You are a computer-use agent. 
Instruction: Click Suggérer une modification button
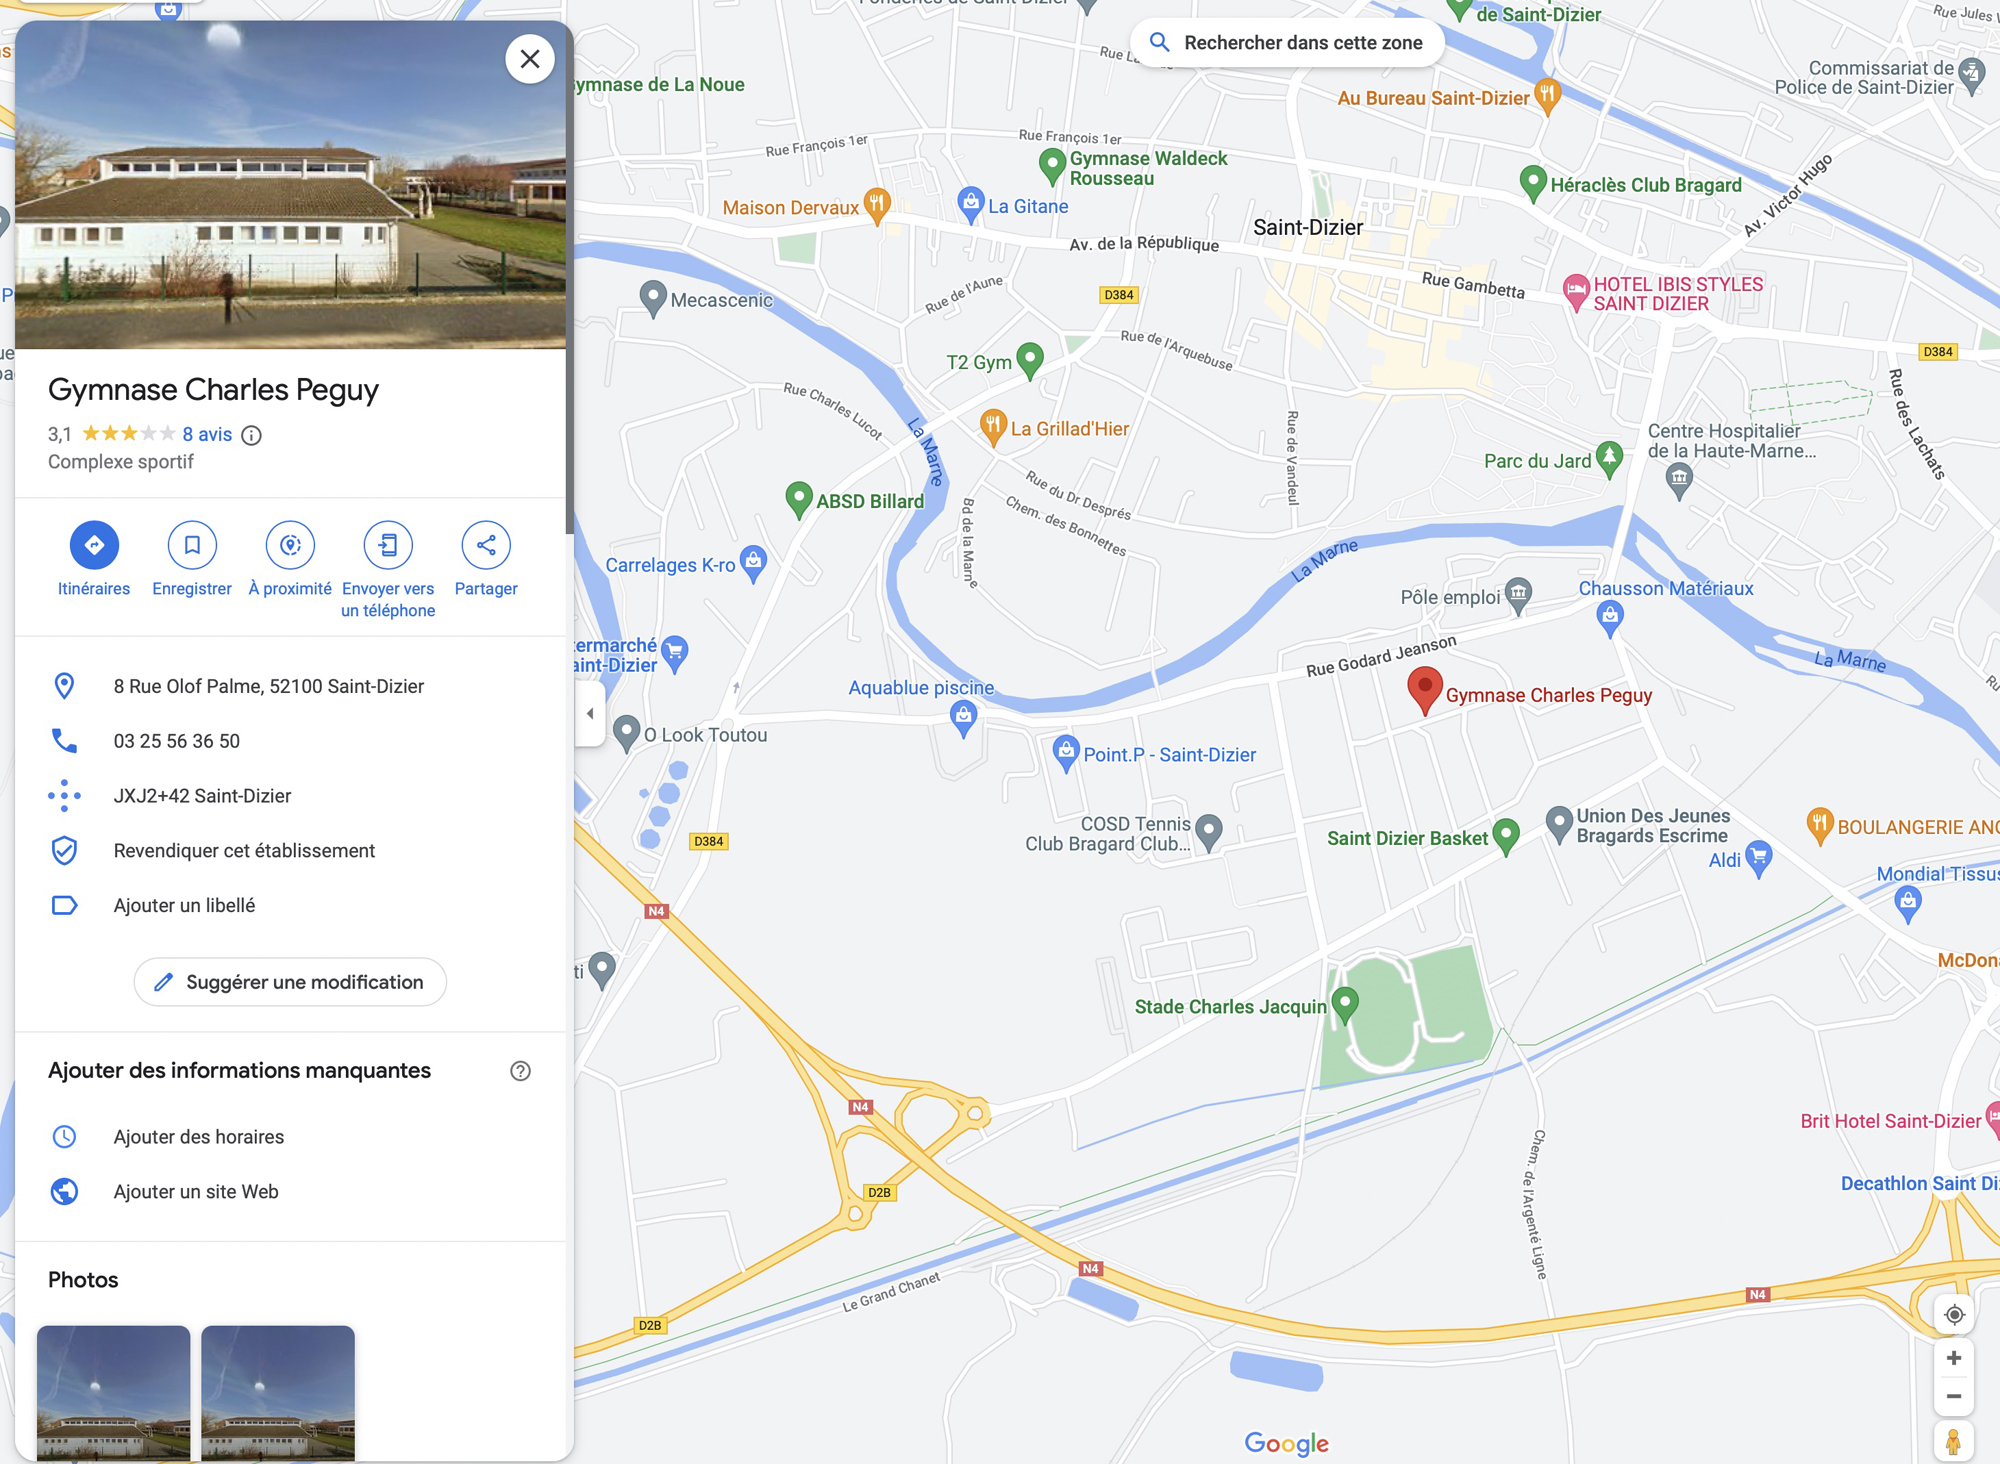click(290, 982)
